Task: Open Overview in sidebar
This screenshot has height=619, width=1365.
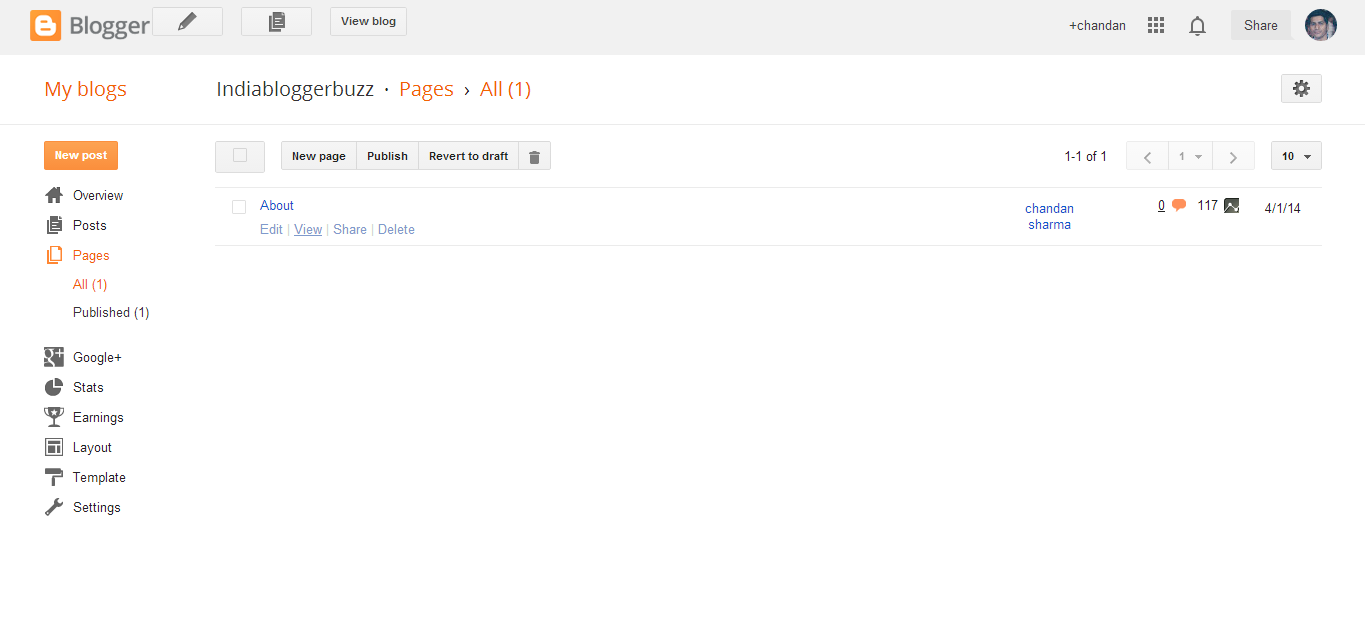Action: [98, 195]
